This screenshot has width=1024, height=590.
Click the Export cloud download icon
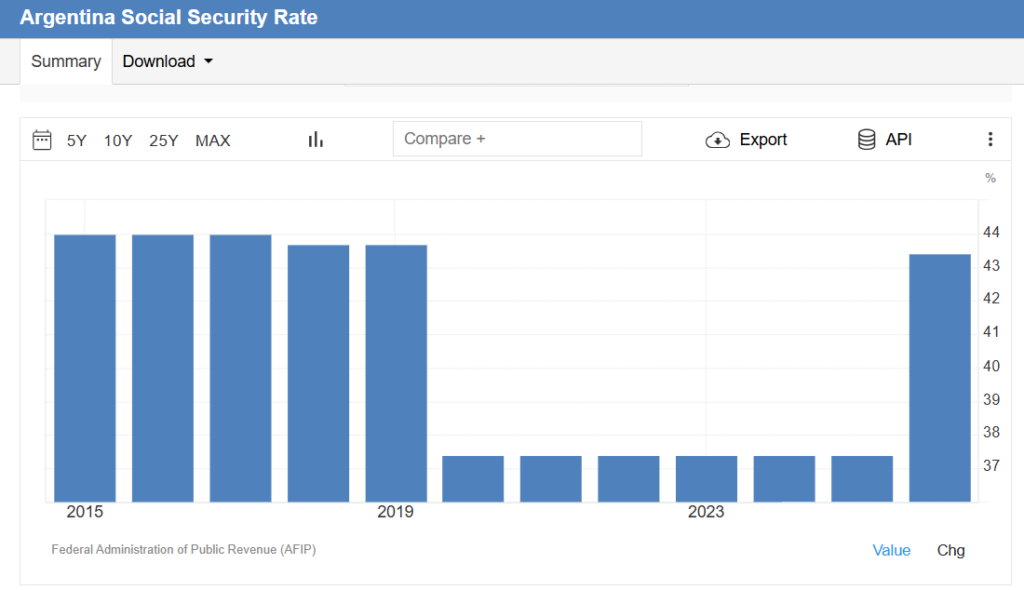718,140
